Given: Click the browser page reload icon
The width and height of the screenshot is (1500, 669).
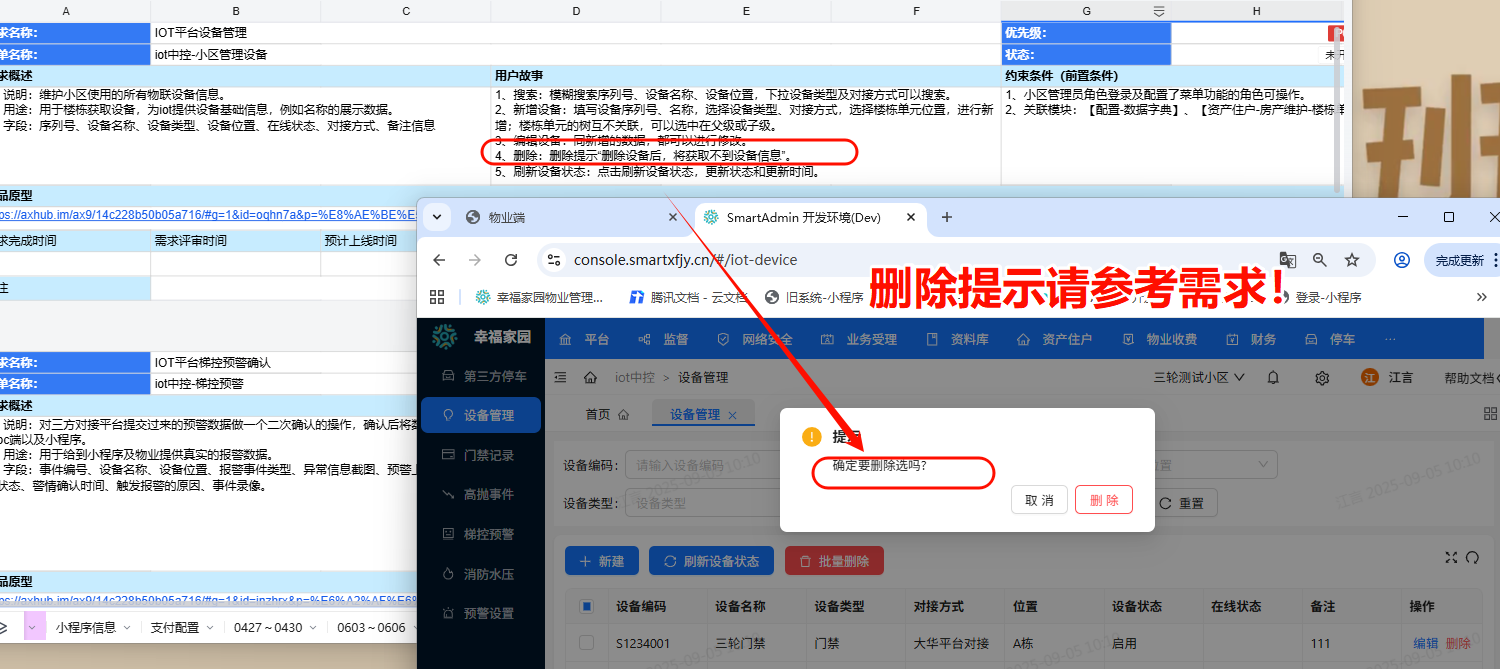Looking at the screenshot, I should click(511, 260).
